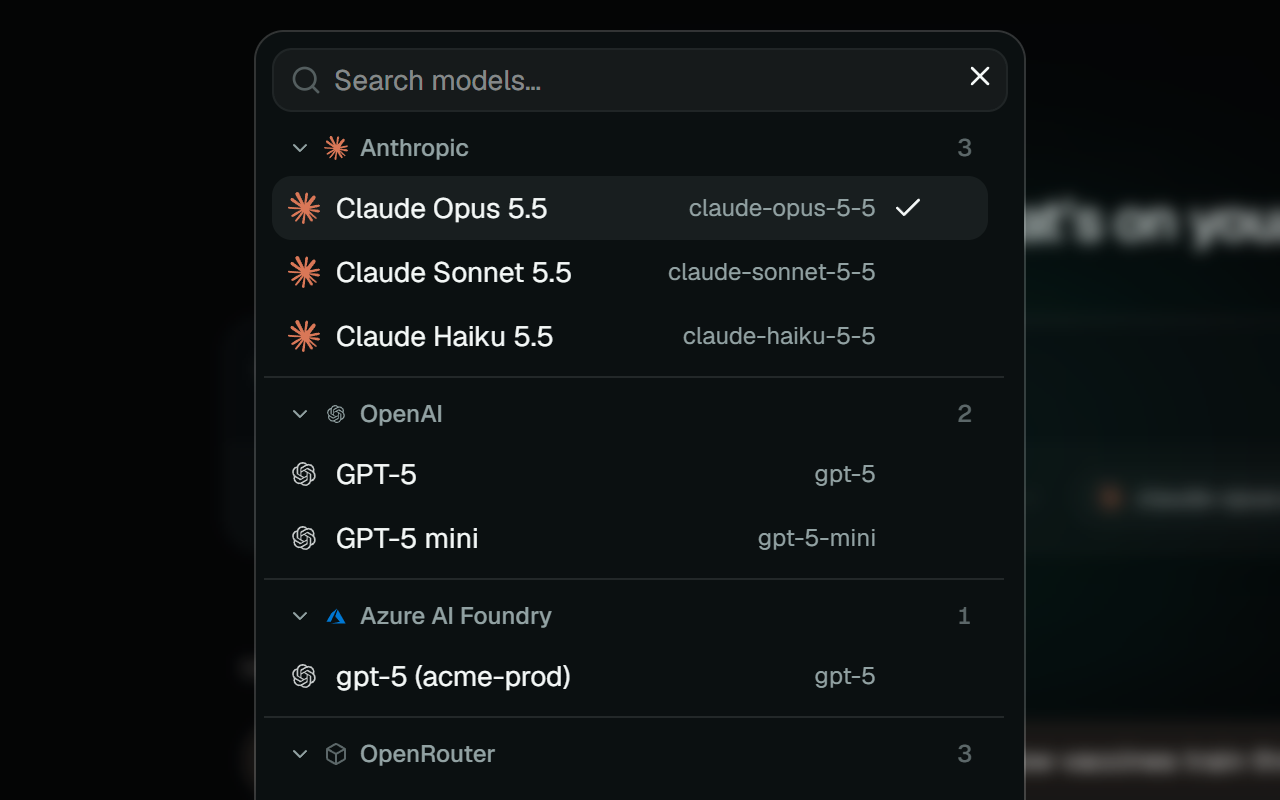Collapse the Anthropic group chevron
The image size is (1280, 800).
point(299,148)
